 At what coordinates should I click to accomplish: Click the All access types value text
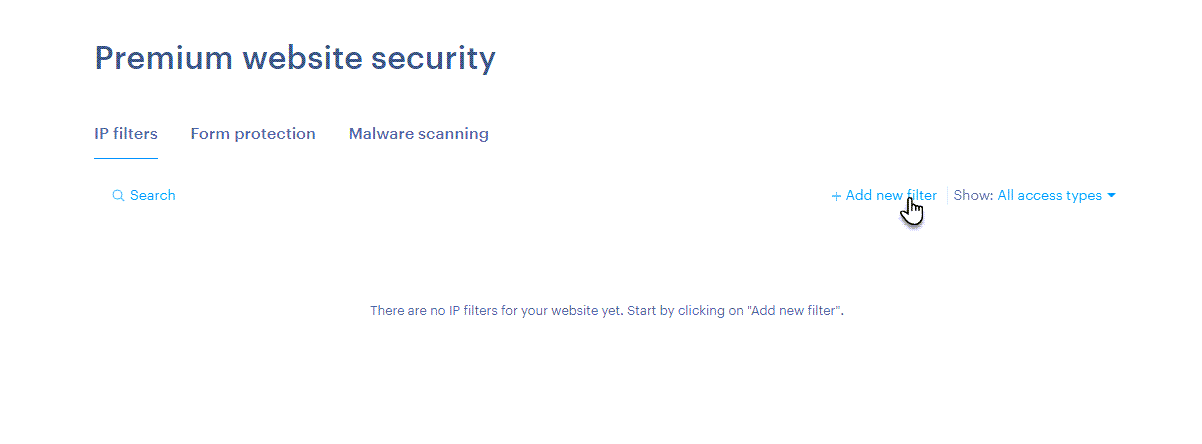point(1050,196)
